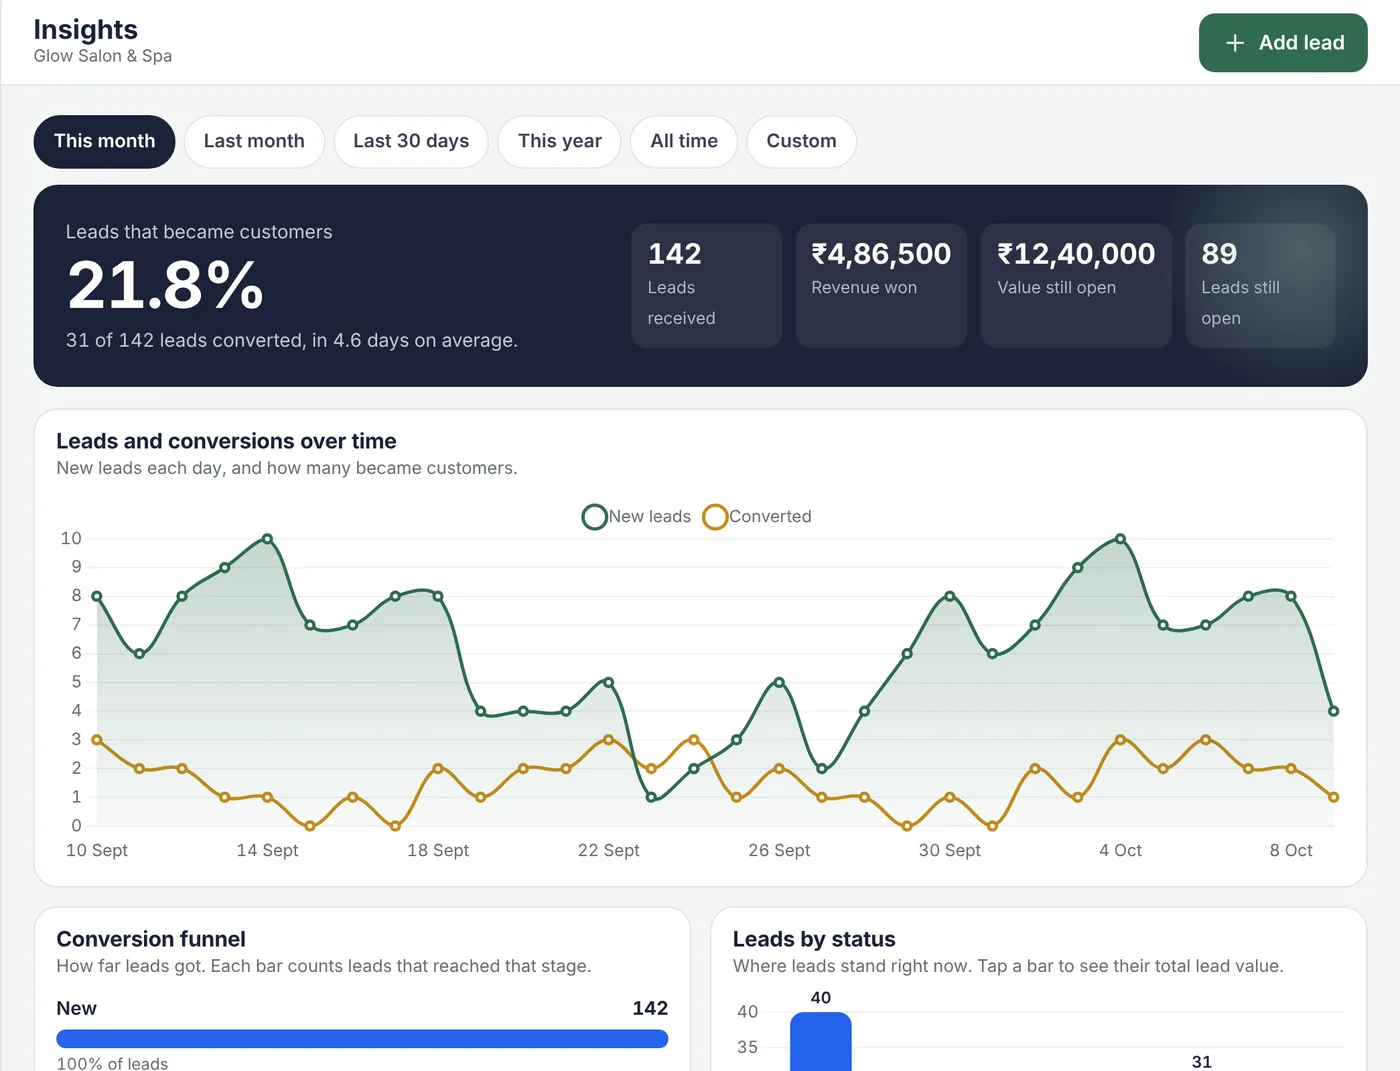Switch to This year view
This screenshot has width=1400, height=1071.
coord(560,142)
